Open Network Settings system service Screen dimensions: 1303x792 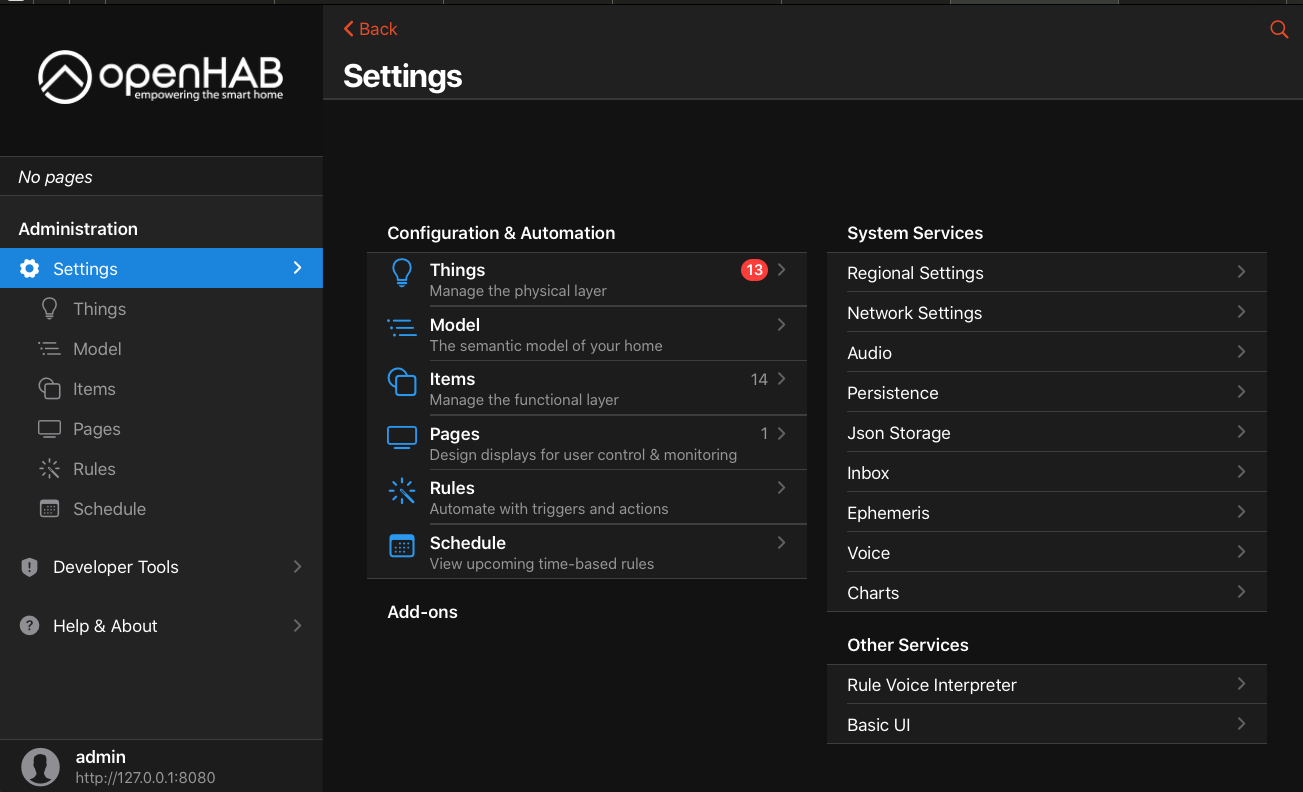(x=914, y=313)
